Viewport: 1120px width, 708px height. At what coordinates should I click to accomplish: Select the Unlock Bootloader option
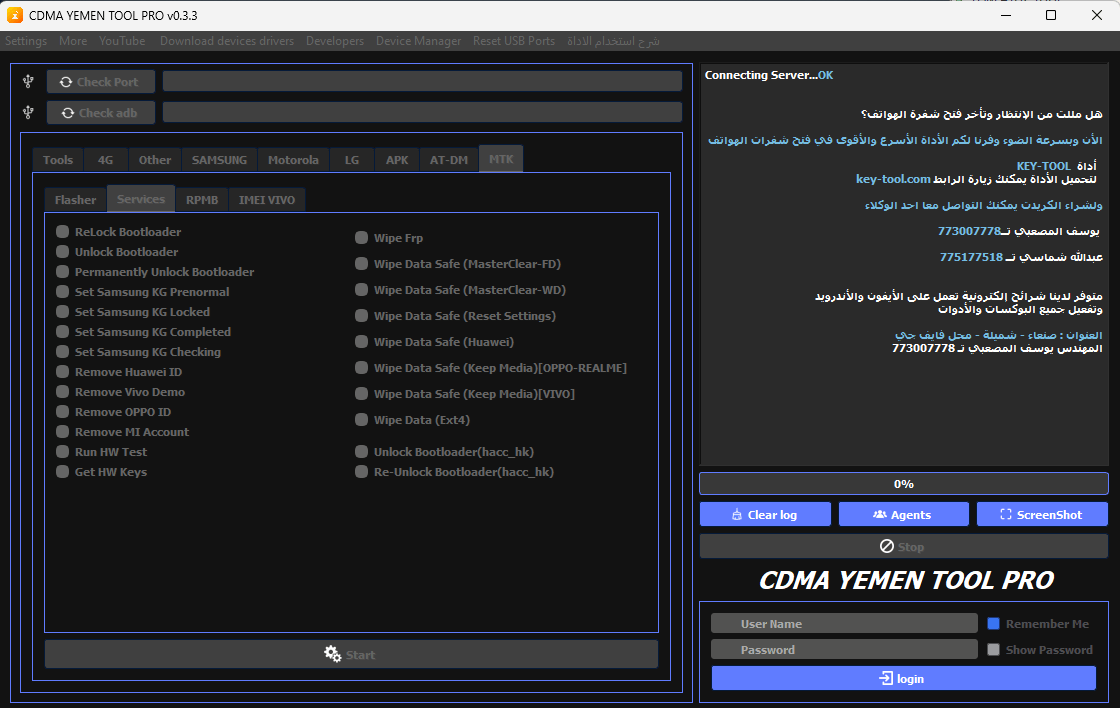point(62,251)
